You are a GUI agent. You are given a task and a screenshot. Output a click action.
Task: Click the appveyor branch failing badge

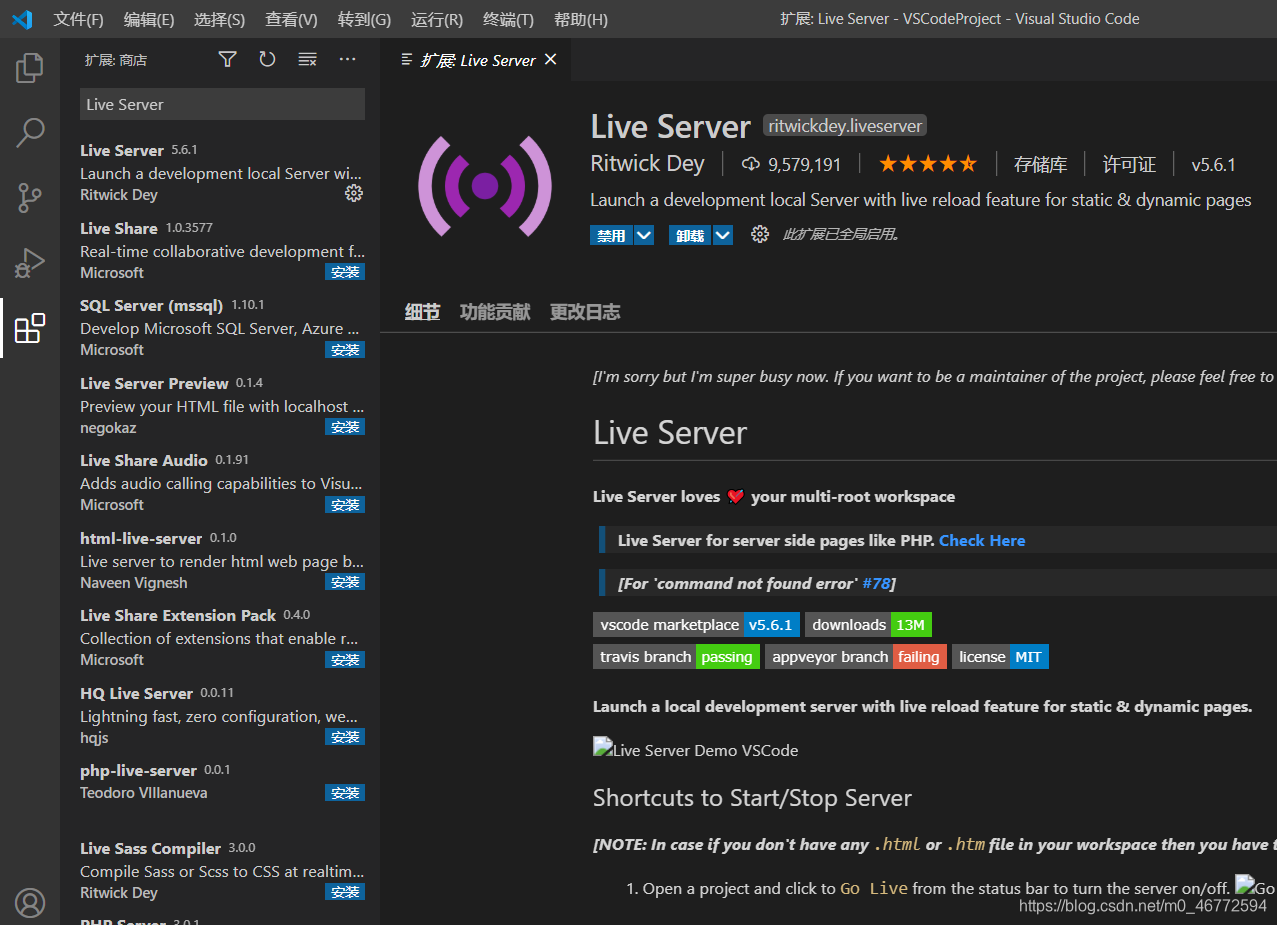tap(855, 657)
